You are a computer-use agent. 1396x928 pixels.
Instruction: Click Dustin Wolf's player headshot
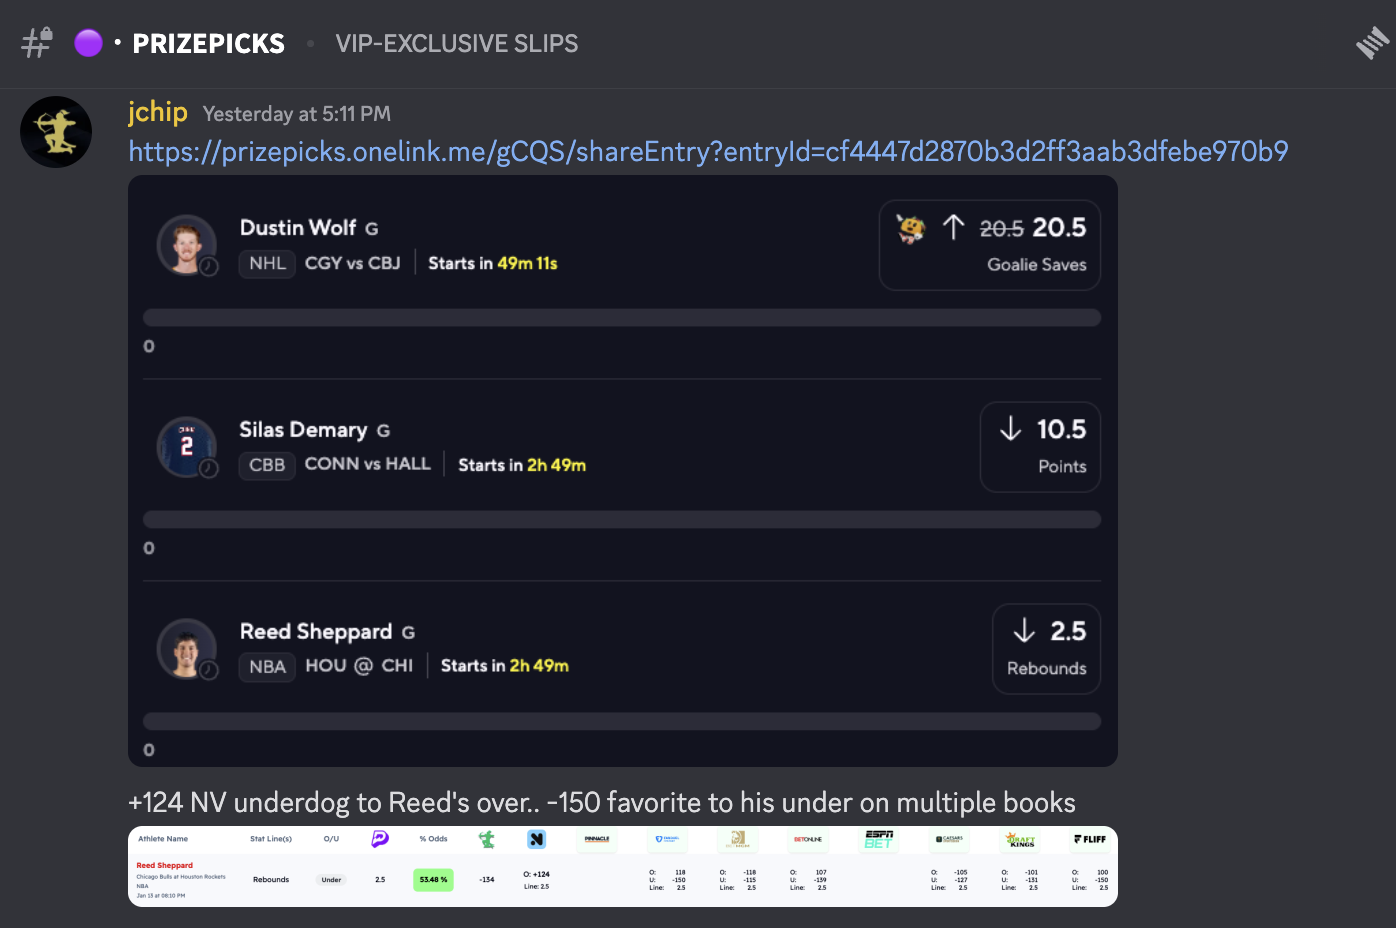pos(187,245)
